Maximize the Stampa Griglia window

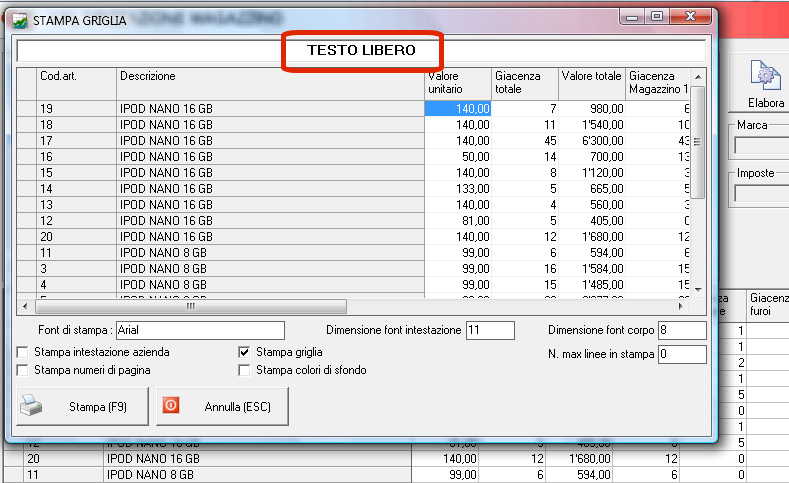656,17
